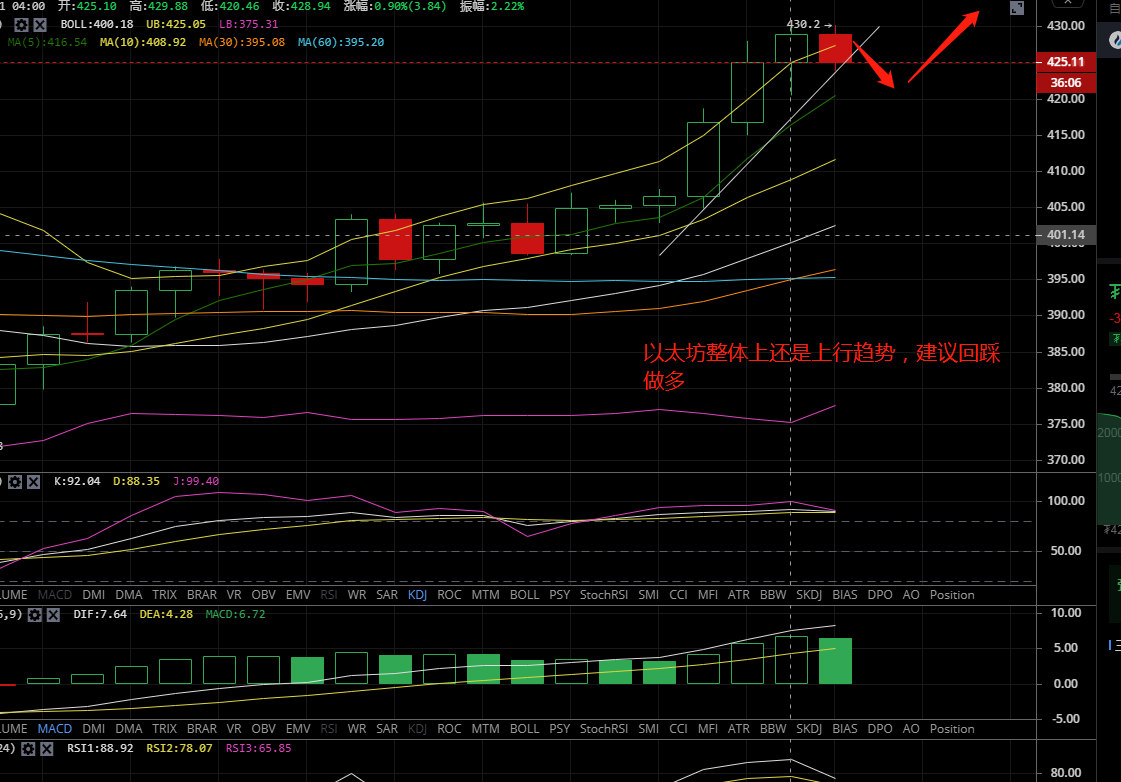Click the red 425.11 current price label
The height and width of the screenshot is (782, 1121).
click(x=1064, y=62)
